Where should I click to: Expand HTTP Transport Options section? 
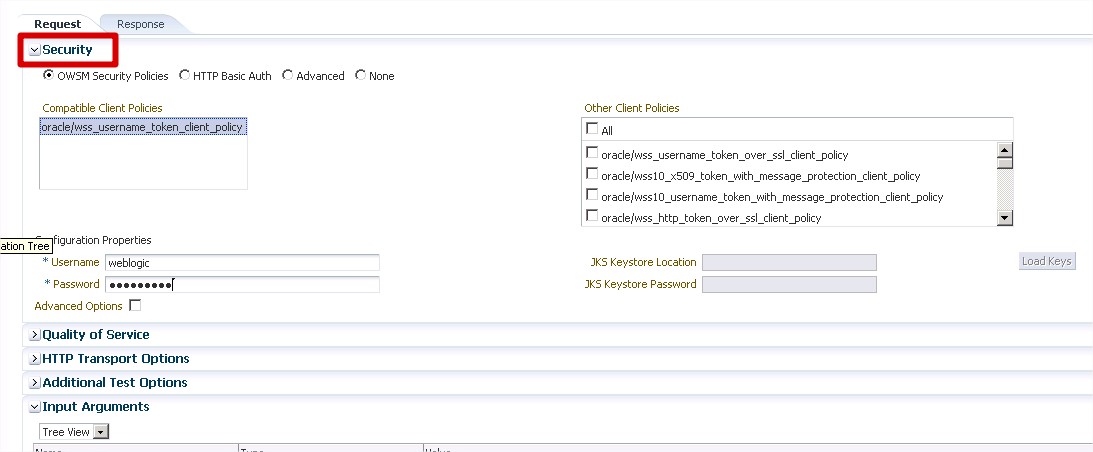pos(35,359)
